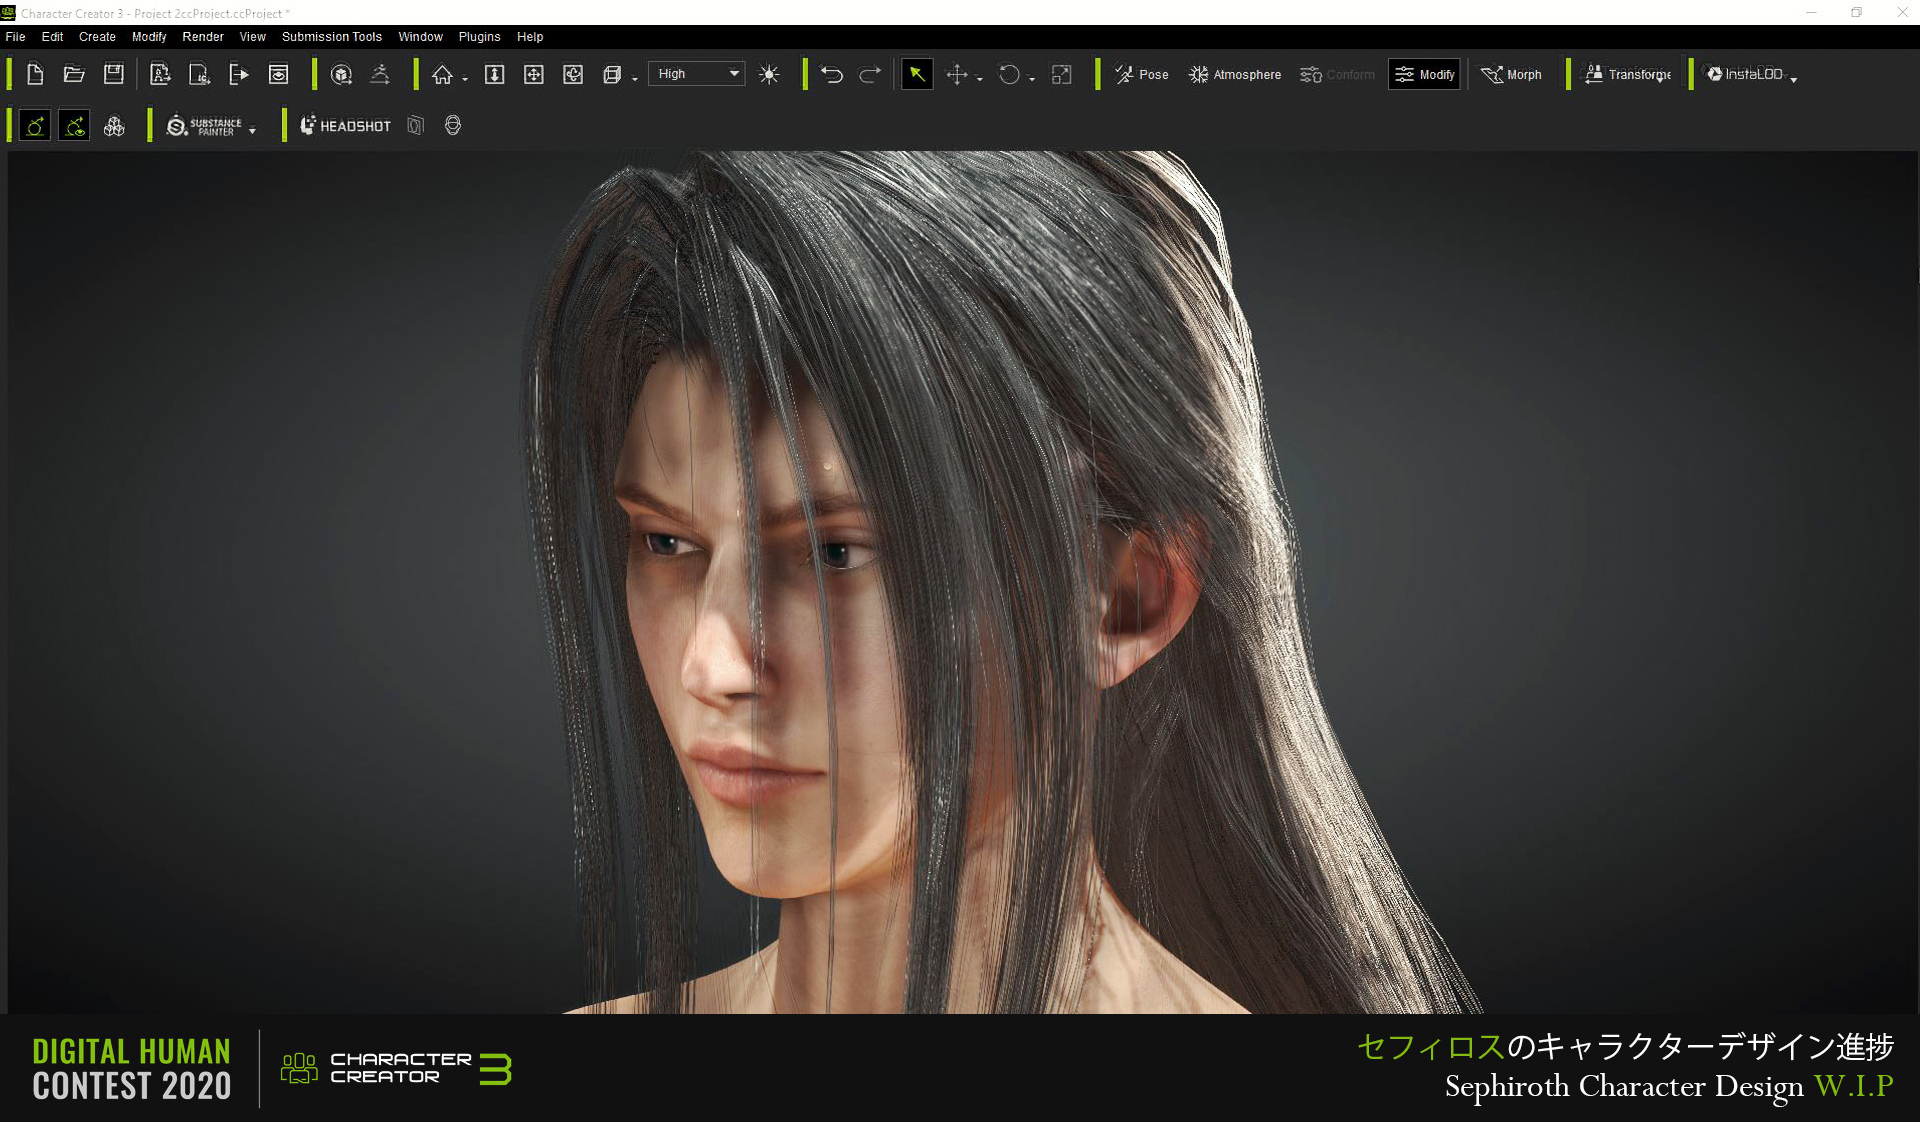
Task: Open the Render menu
Action: [x=203, y=36]
